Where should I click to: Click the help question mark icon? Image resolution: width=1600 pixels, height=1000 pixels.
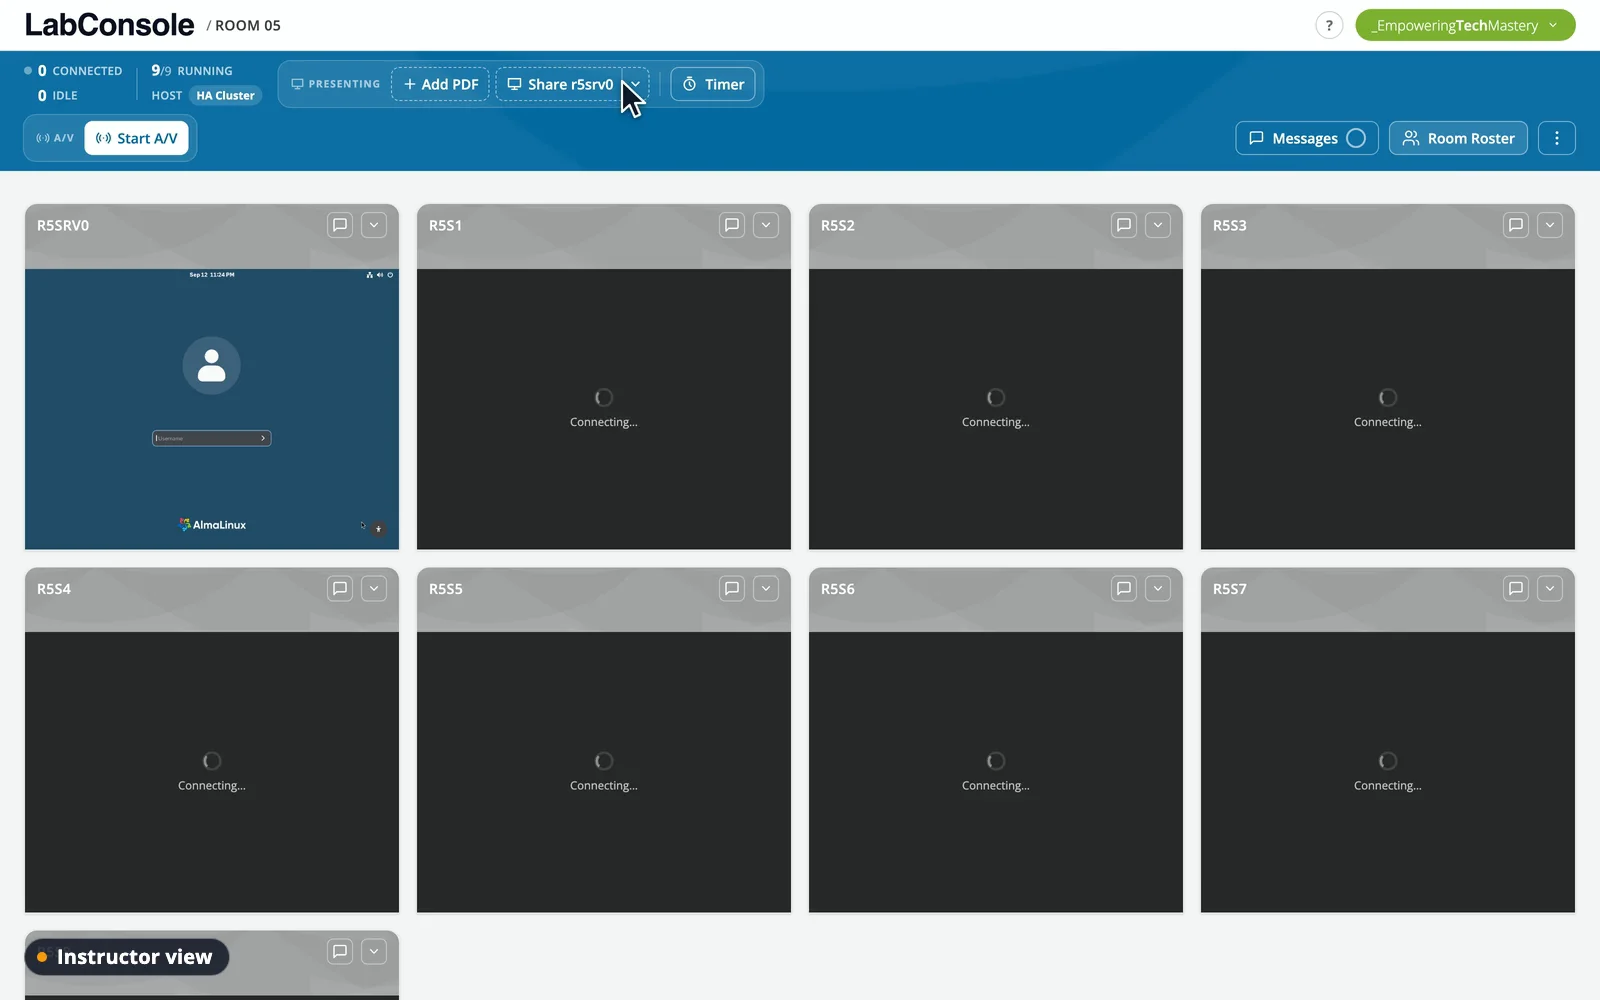point(1329,25)
